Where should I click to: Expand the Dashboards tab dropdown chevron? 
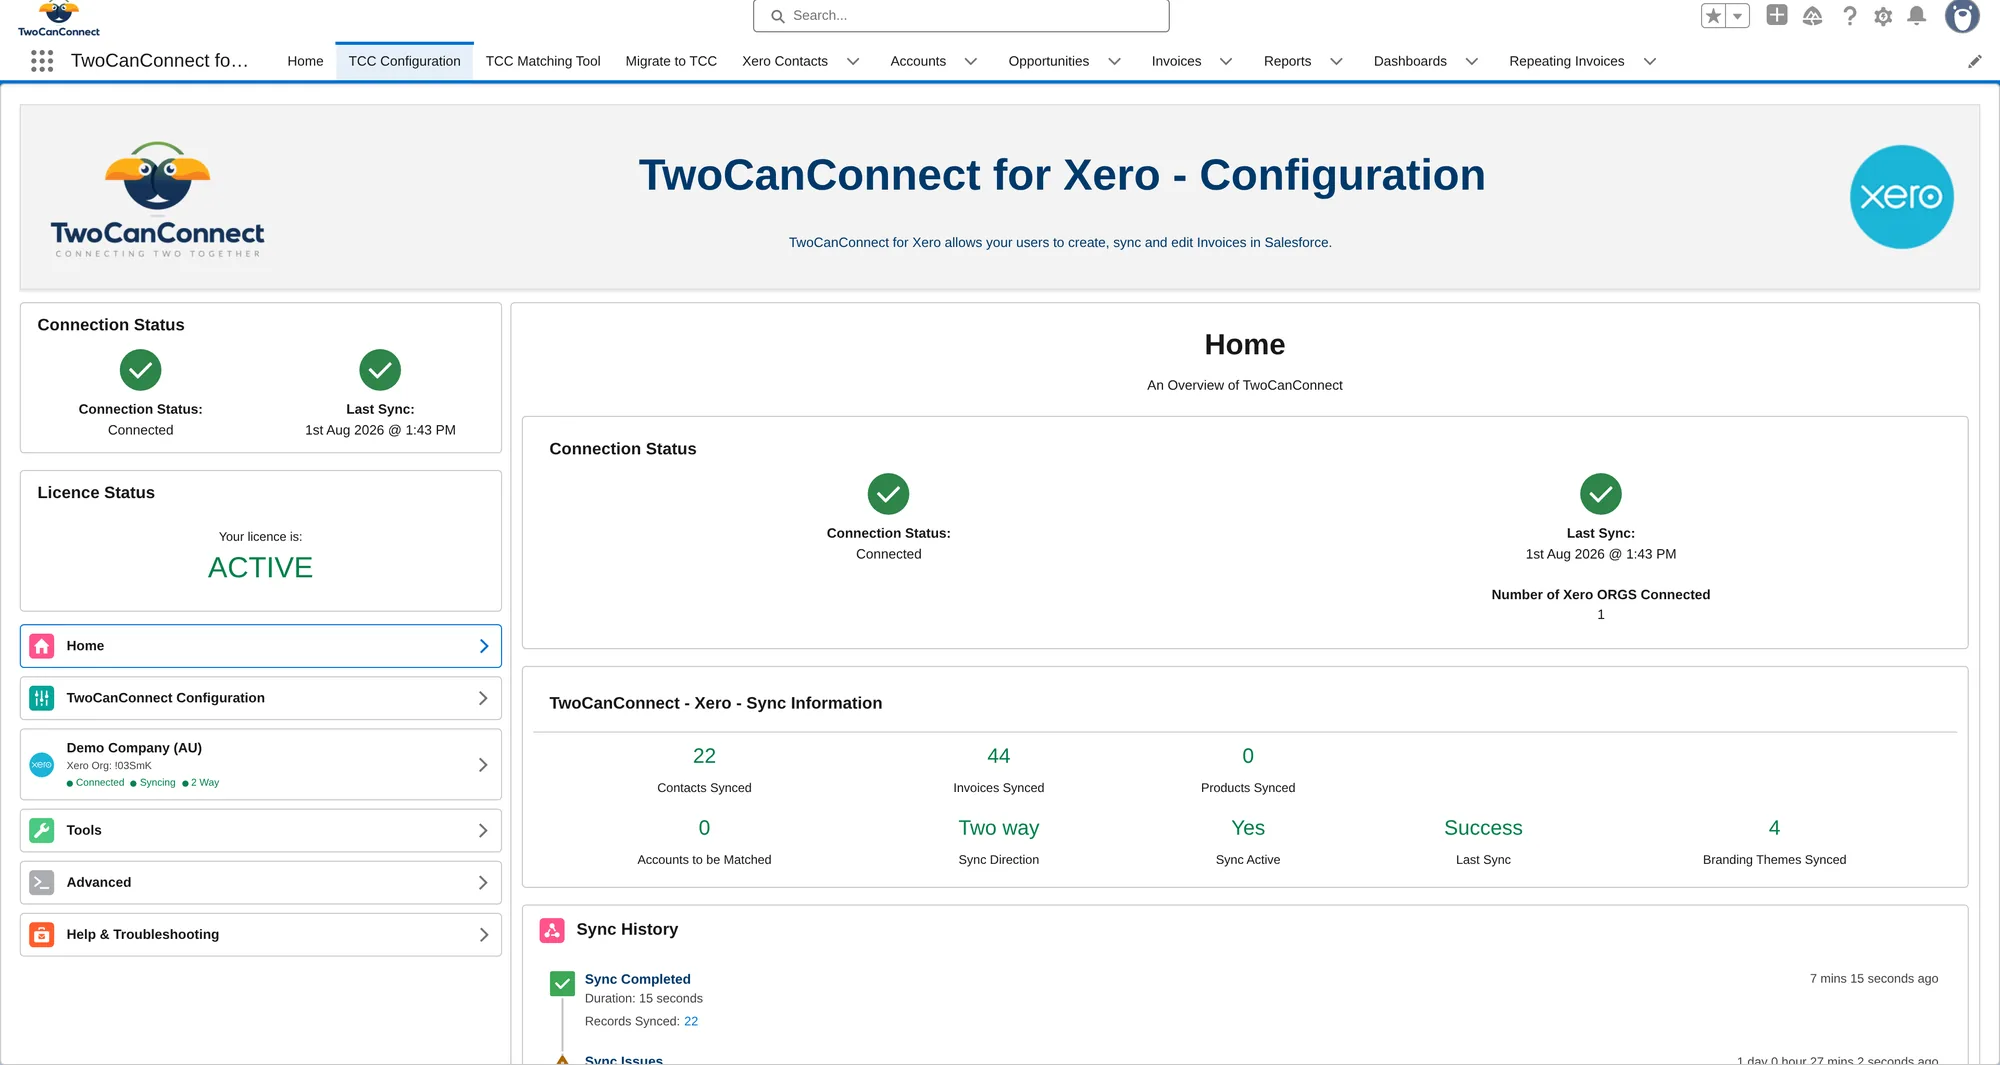click(x=1472, y=61)
